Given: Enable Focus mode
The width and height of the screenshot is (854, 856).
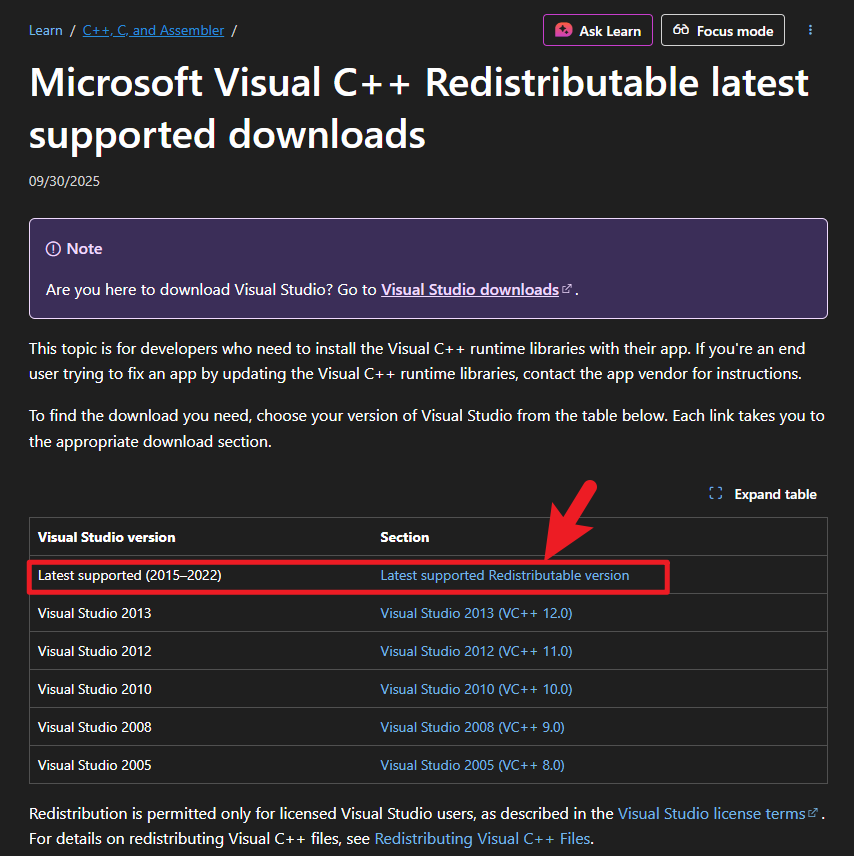Looking at the screenshot, I should (723, 31).
